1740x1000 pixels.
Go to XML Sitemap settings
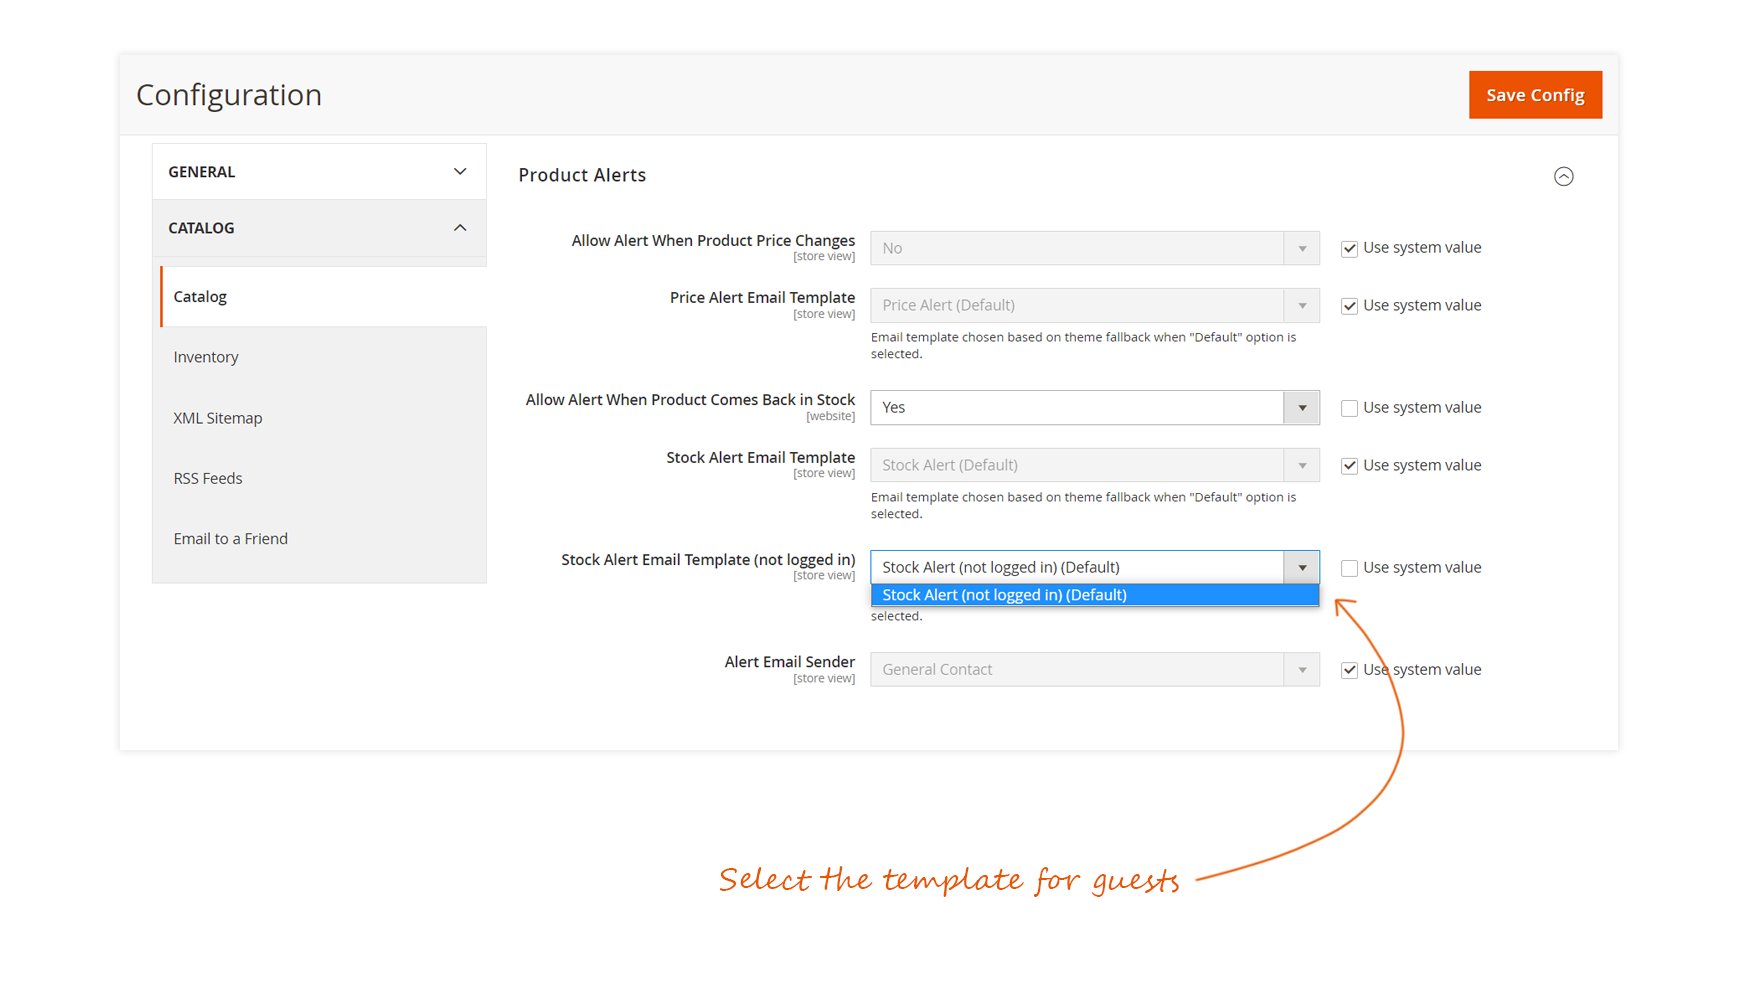coord(218,418)
